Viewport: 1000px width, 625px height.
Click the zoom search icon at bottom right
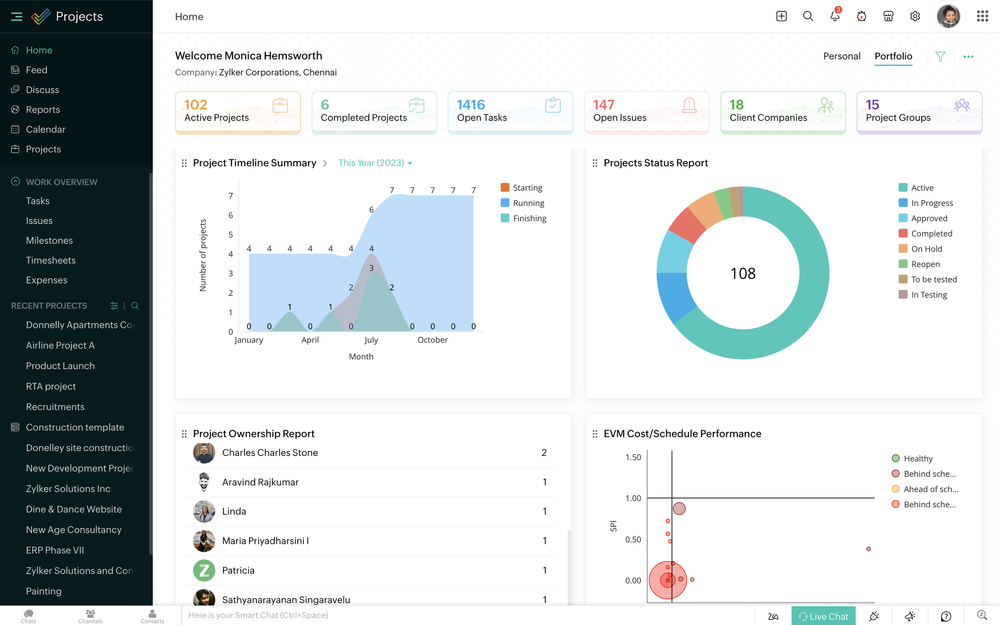982,615
